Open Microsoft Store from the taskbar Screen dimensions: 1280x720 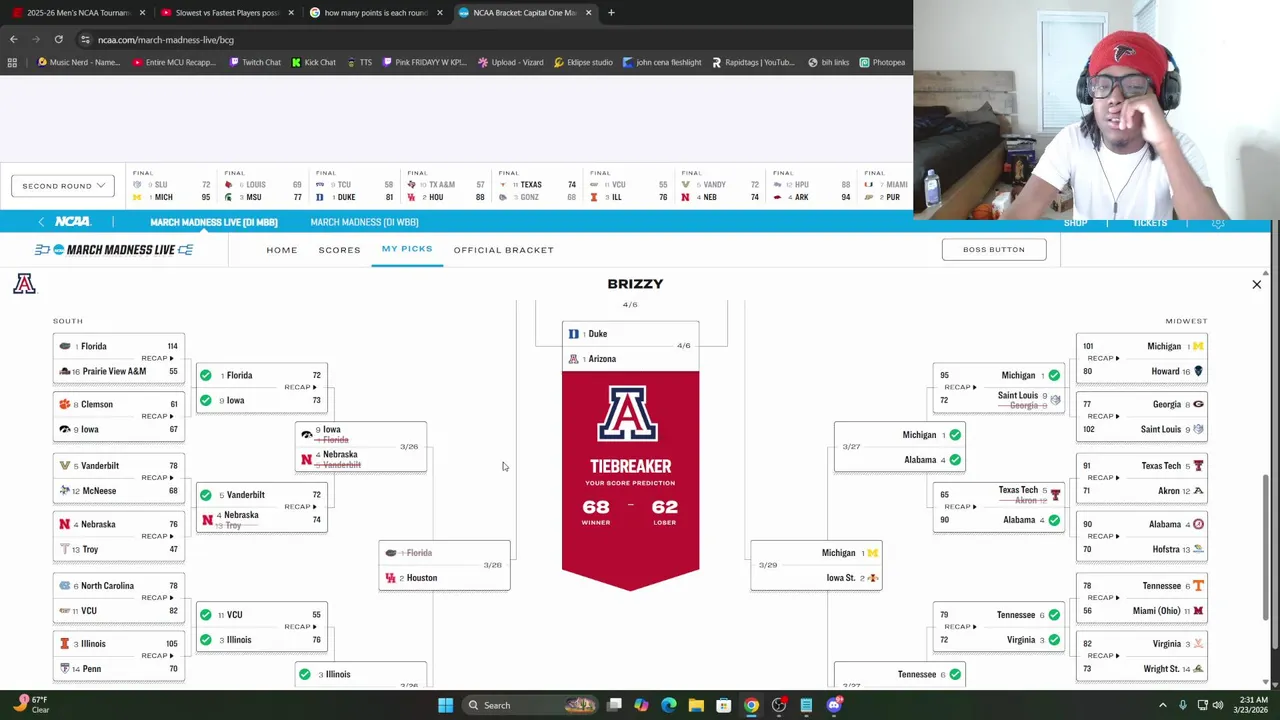(x=723, y=705)
